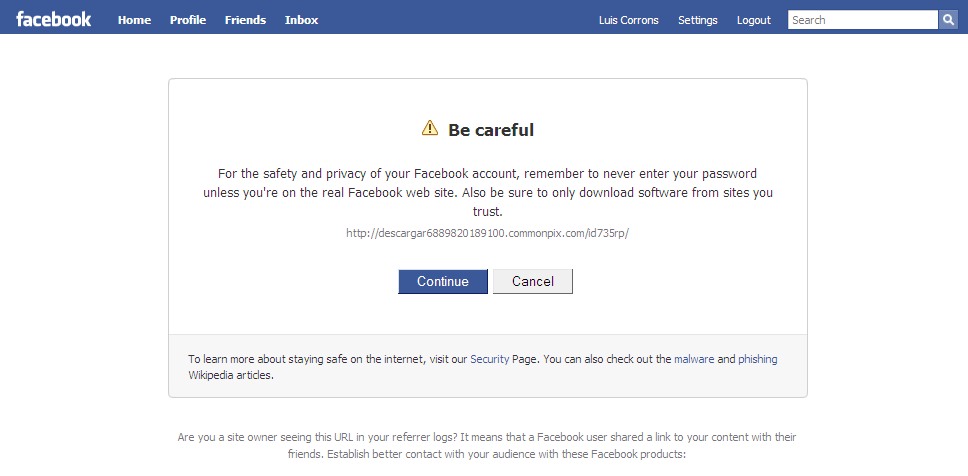Focus the Search input field
Screen dimensions: 968x476
tap(863, 20)
